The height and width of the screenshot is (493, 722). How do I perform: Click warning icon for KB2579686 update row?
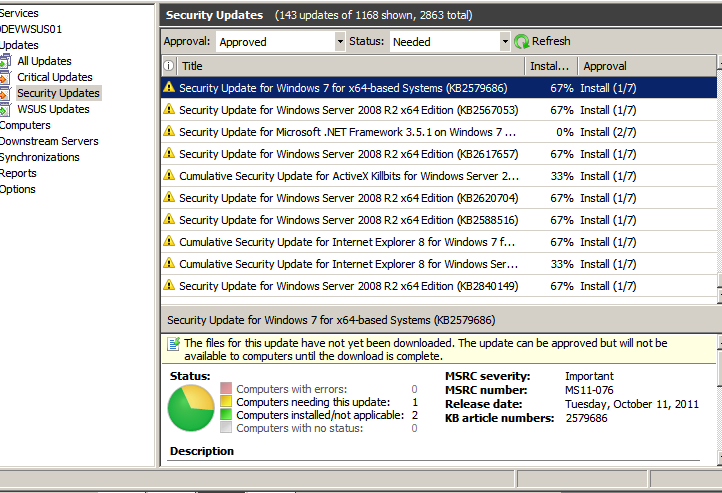(x=169, y=87)
